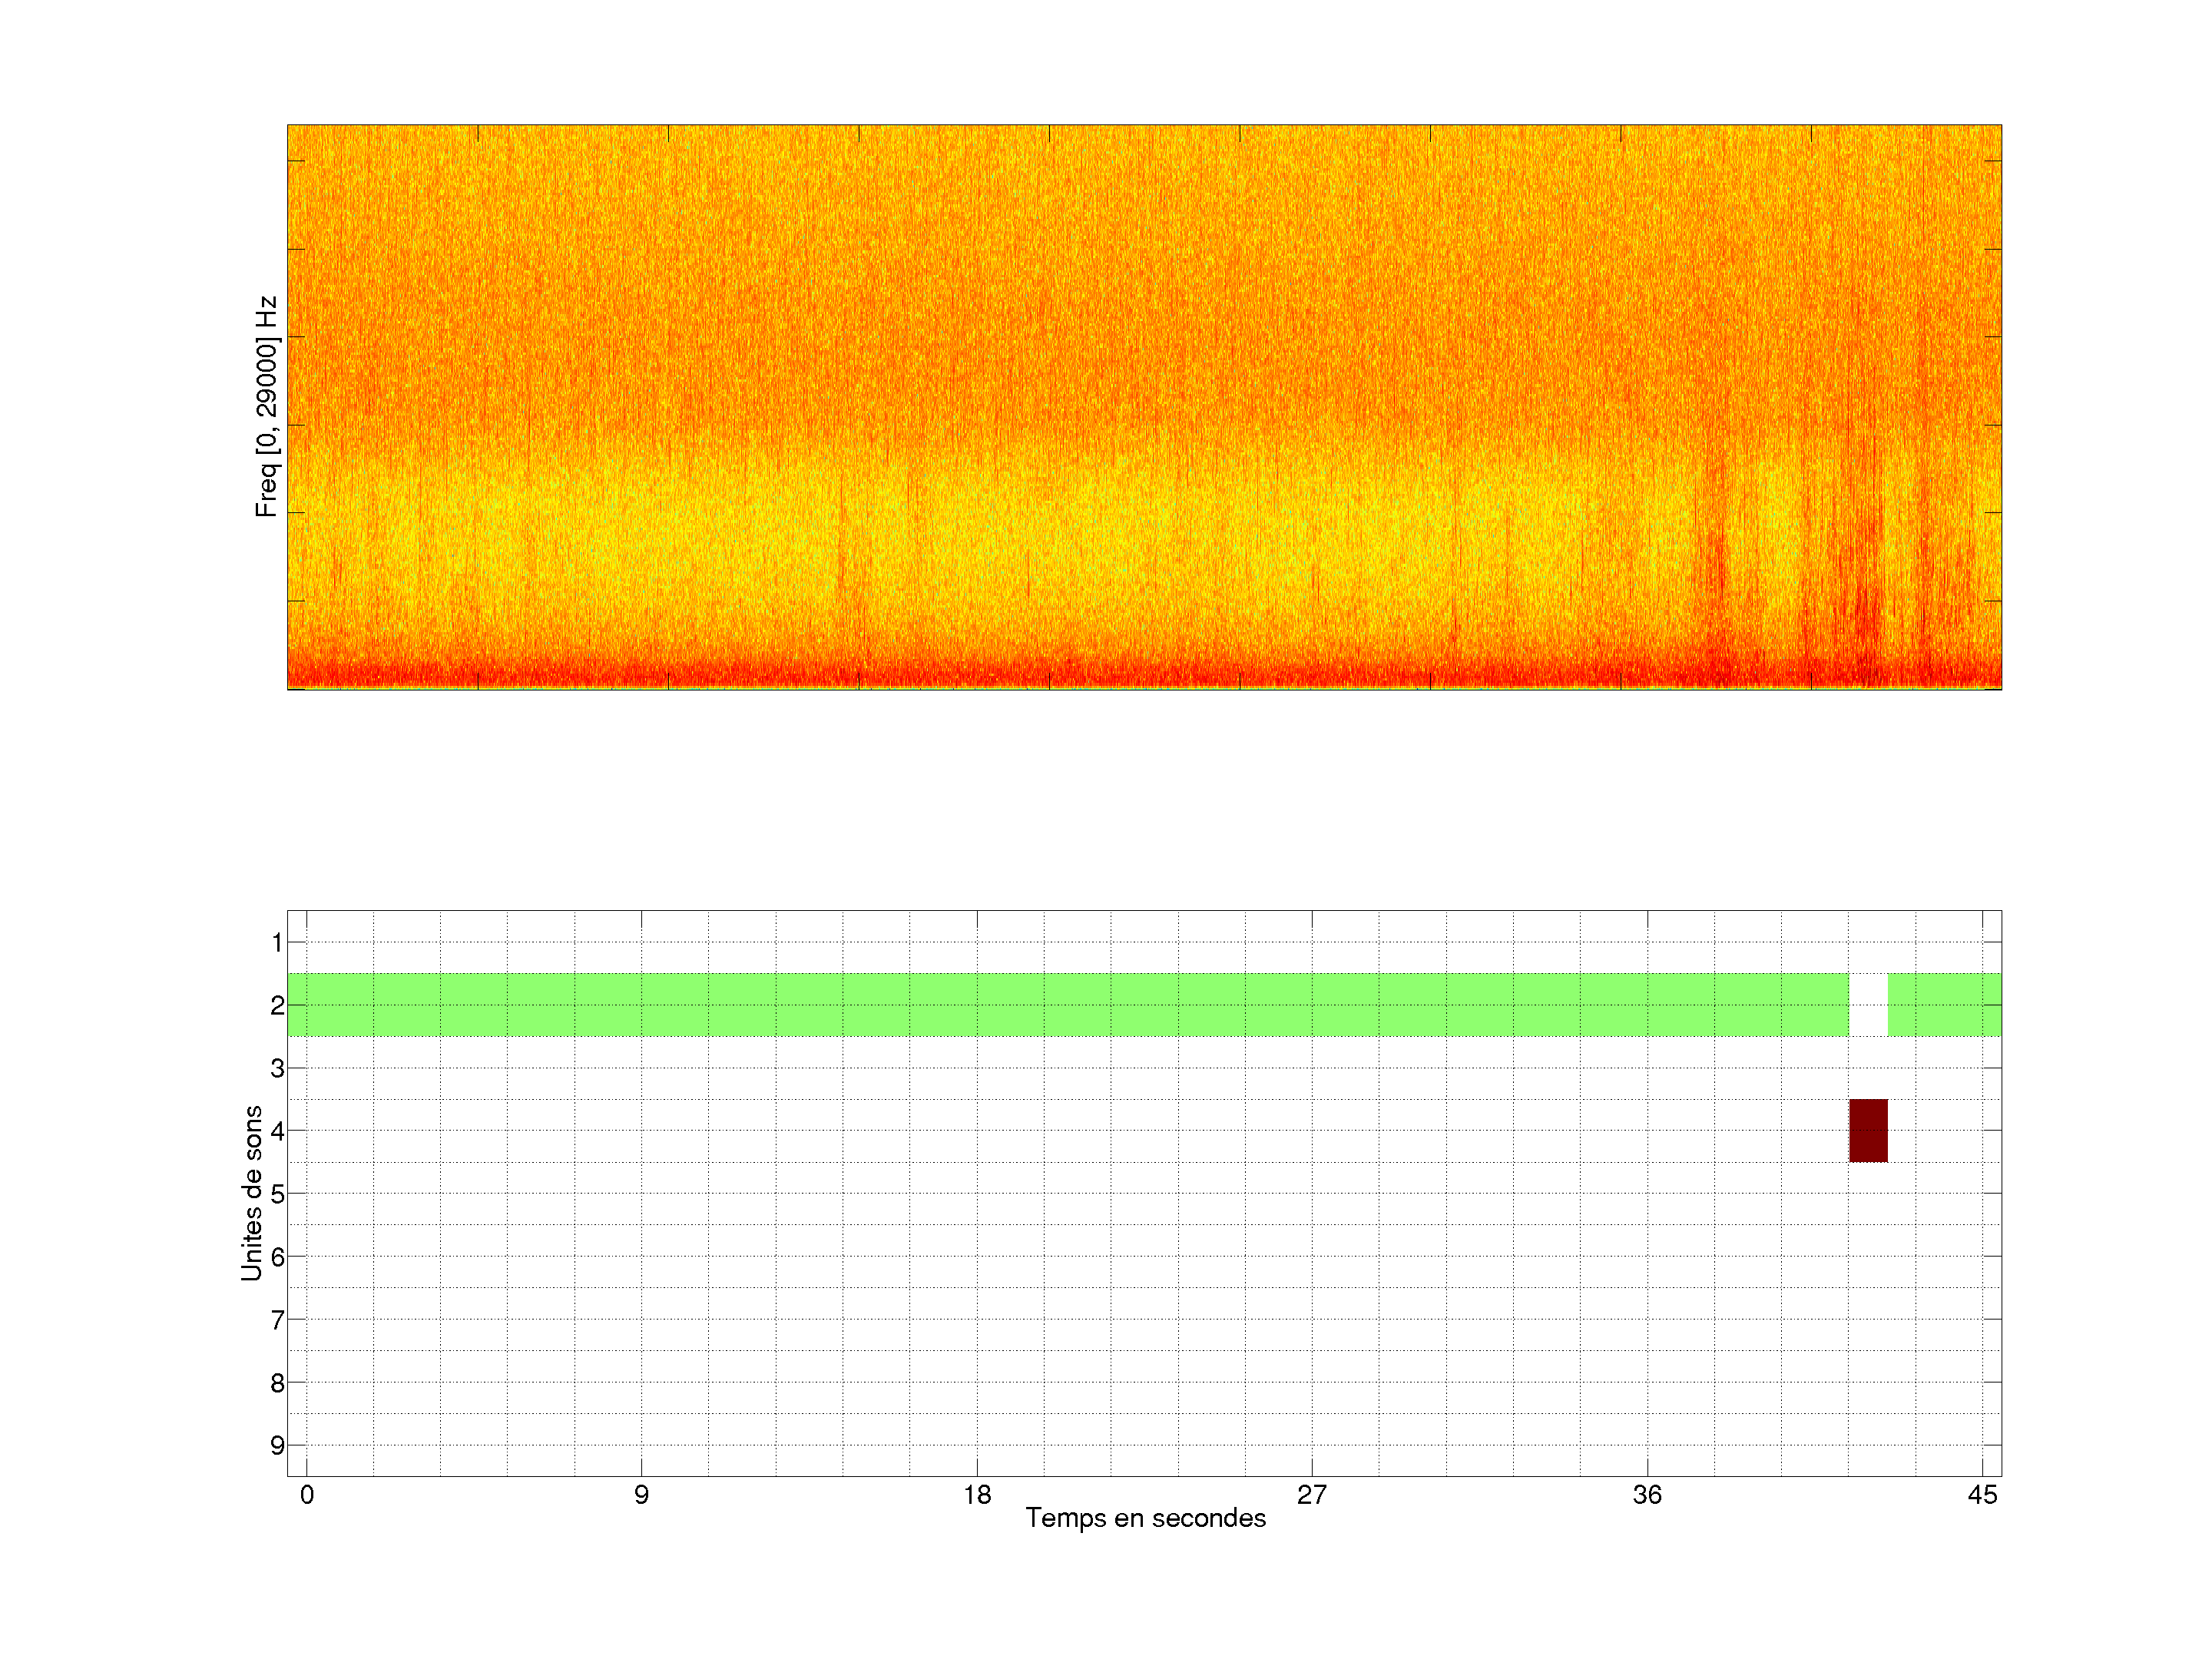The height and width of the screenshot is (1659, 2212).
Task: Click the x-axis tick label 9
Action: tap(641, 1495)
